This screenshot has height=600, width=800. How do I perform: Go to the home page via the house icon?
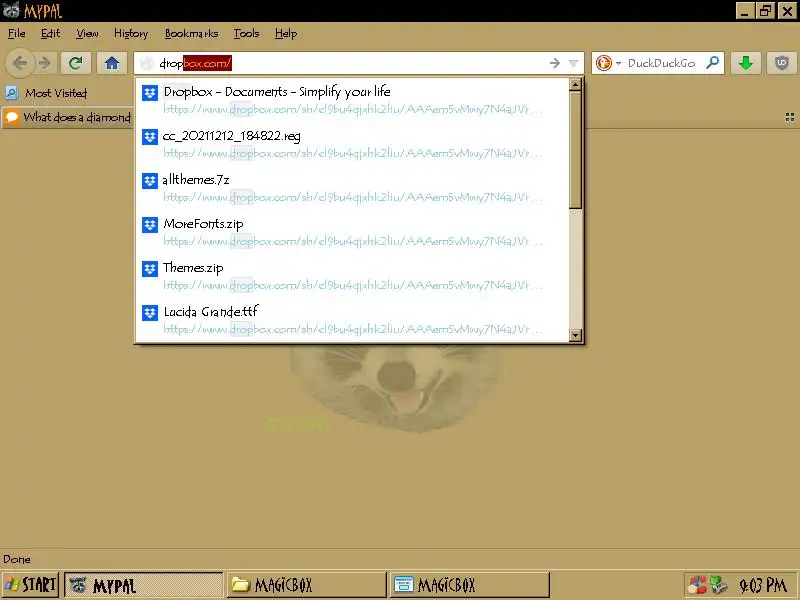pyautogui.click(x=112, y=63)
